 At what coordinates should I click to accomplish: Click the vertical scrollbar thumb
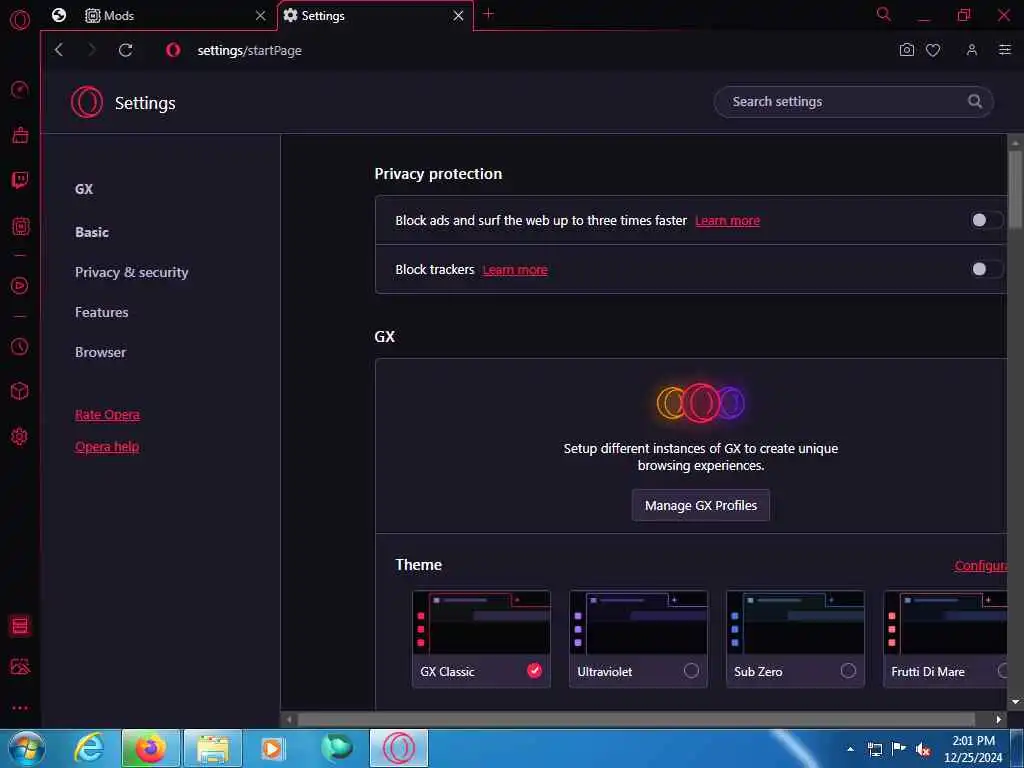tap(1015, 189)
